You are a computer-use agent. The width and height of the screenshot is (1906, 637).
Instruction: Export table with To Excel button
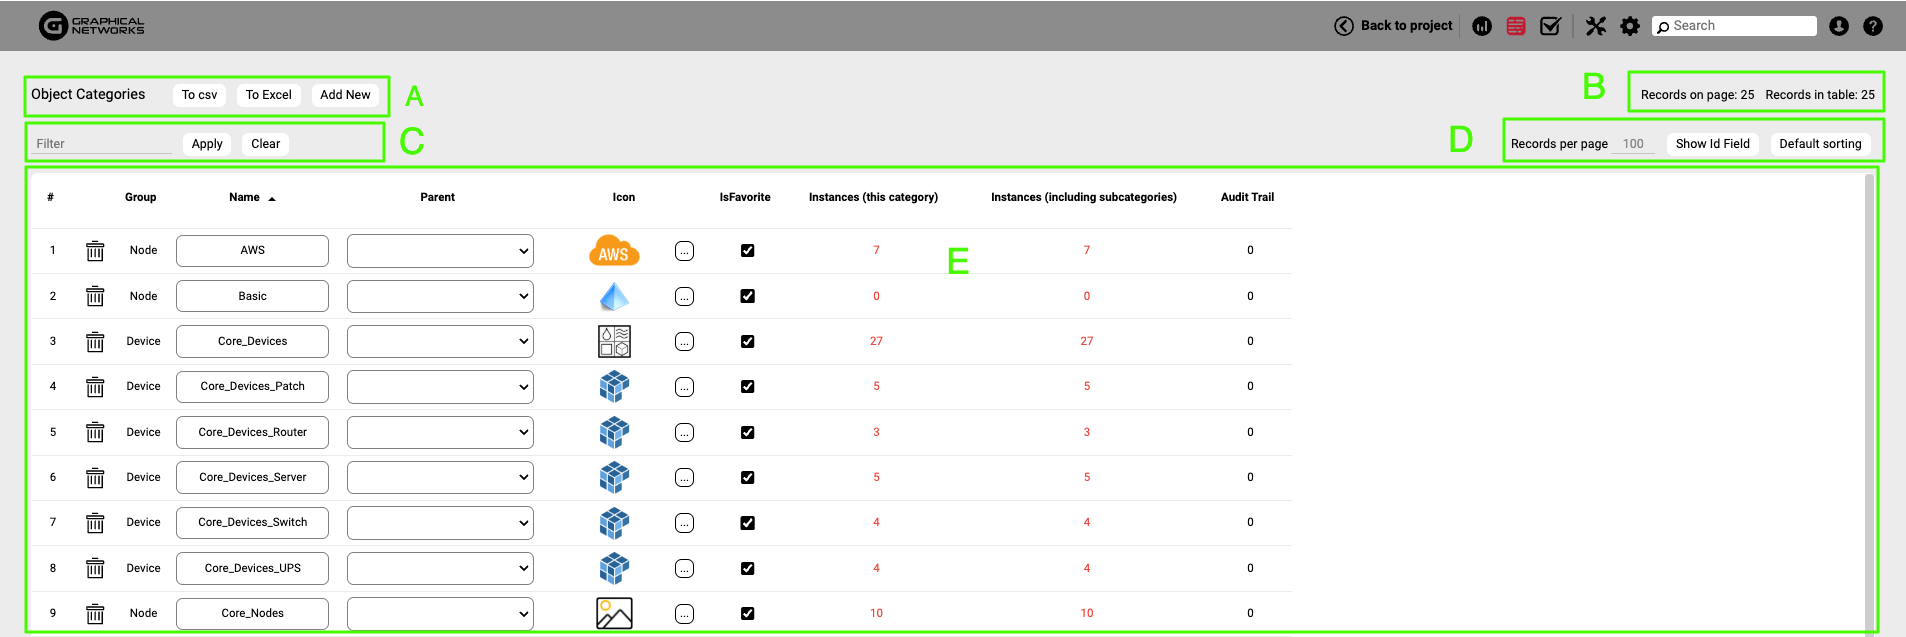coord(269,95)
